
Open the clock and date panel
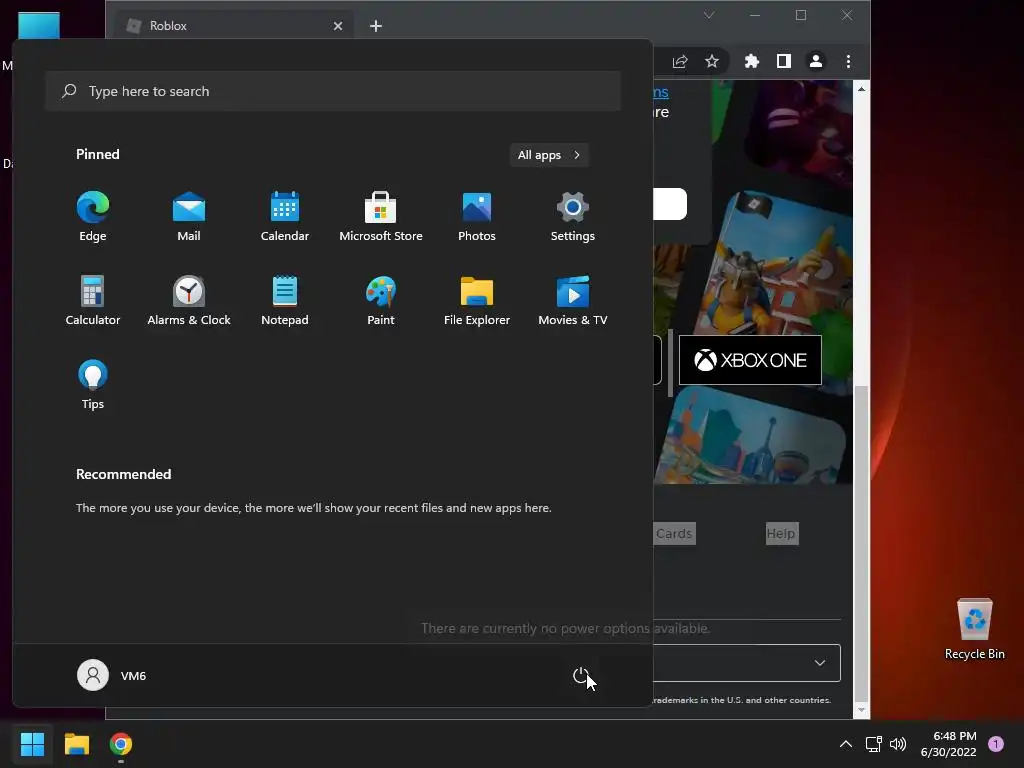[949, 744]
